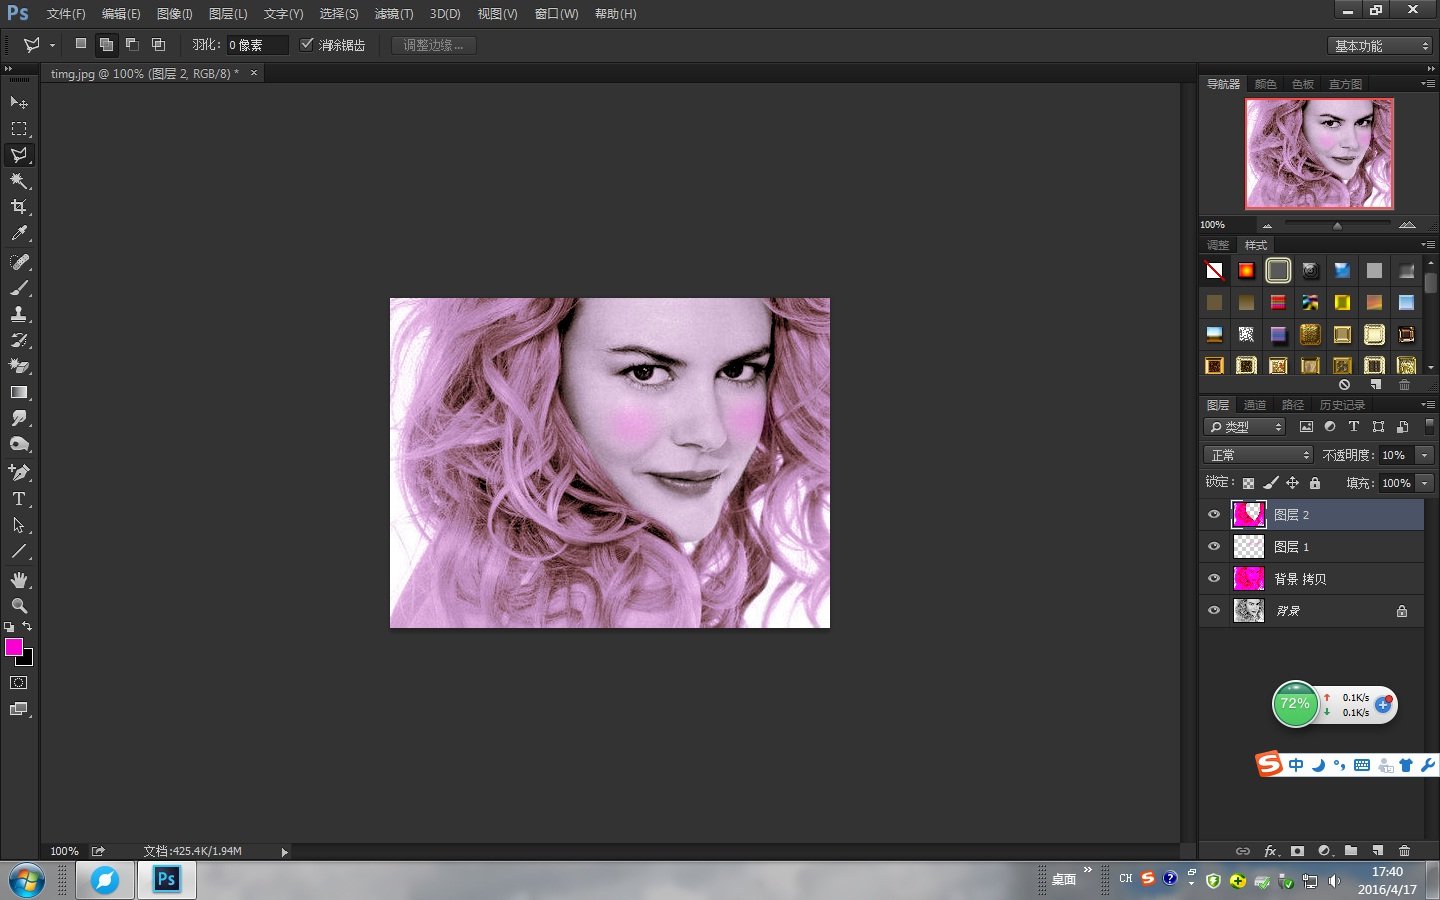The width and height of the screenshot is (1440, 900).
Task: Select the Move tool at toolbar top
Action: [19, 103]
